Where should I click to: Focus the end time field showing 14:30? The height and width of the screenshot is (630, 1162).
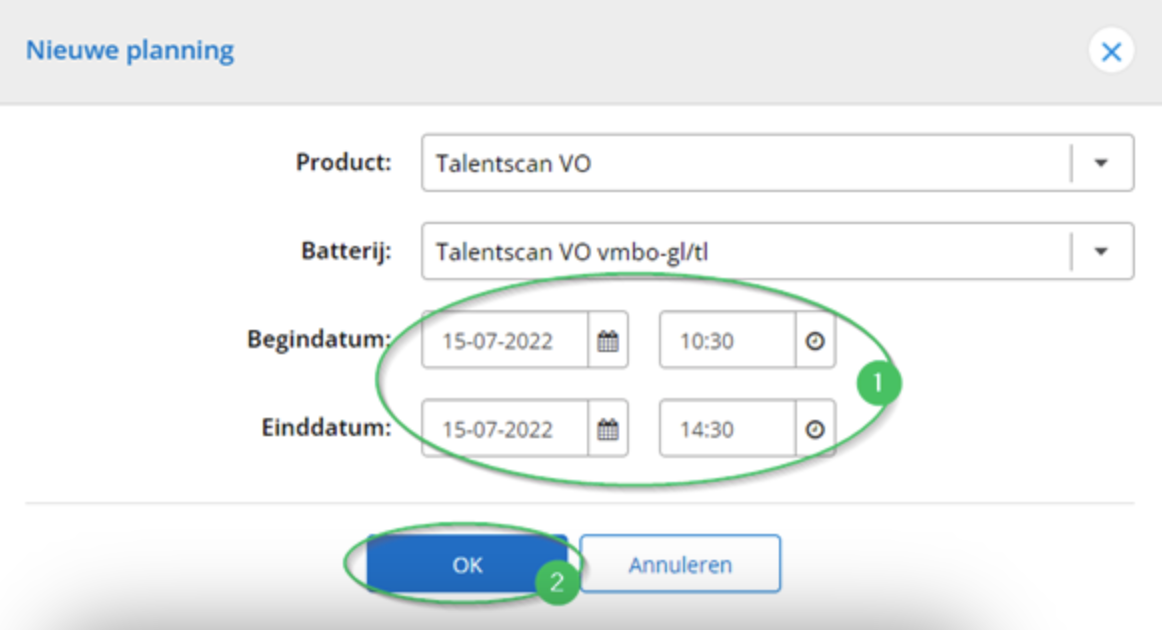point(726,429)
